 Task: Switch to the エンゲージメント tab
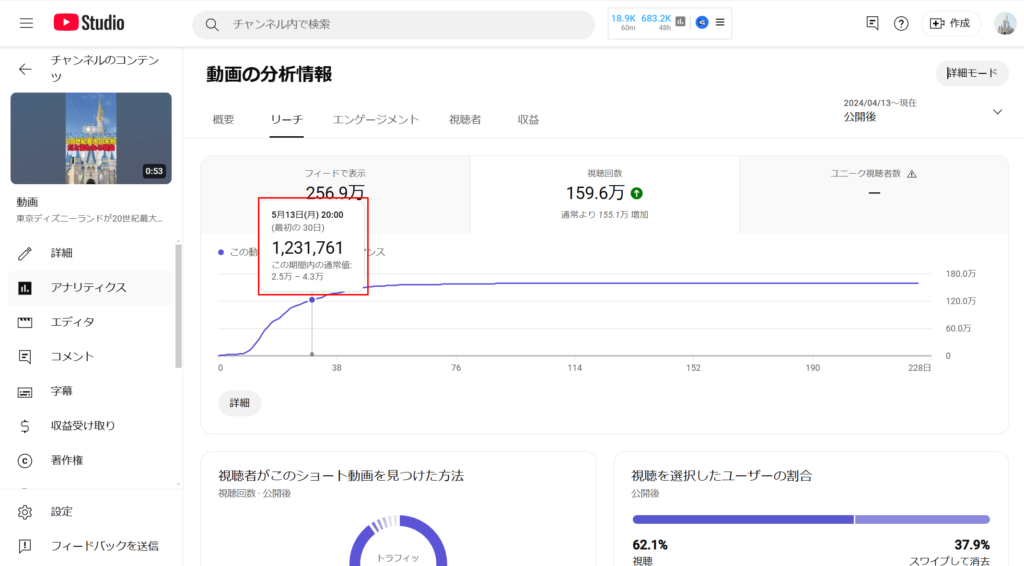(x=375, y=120)
